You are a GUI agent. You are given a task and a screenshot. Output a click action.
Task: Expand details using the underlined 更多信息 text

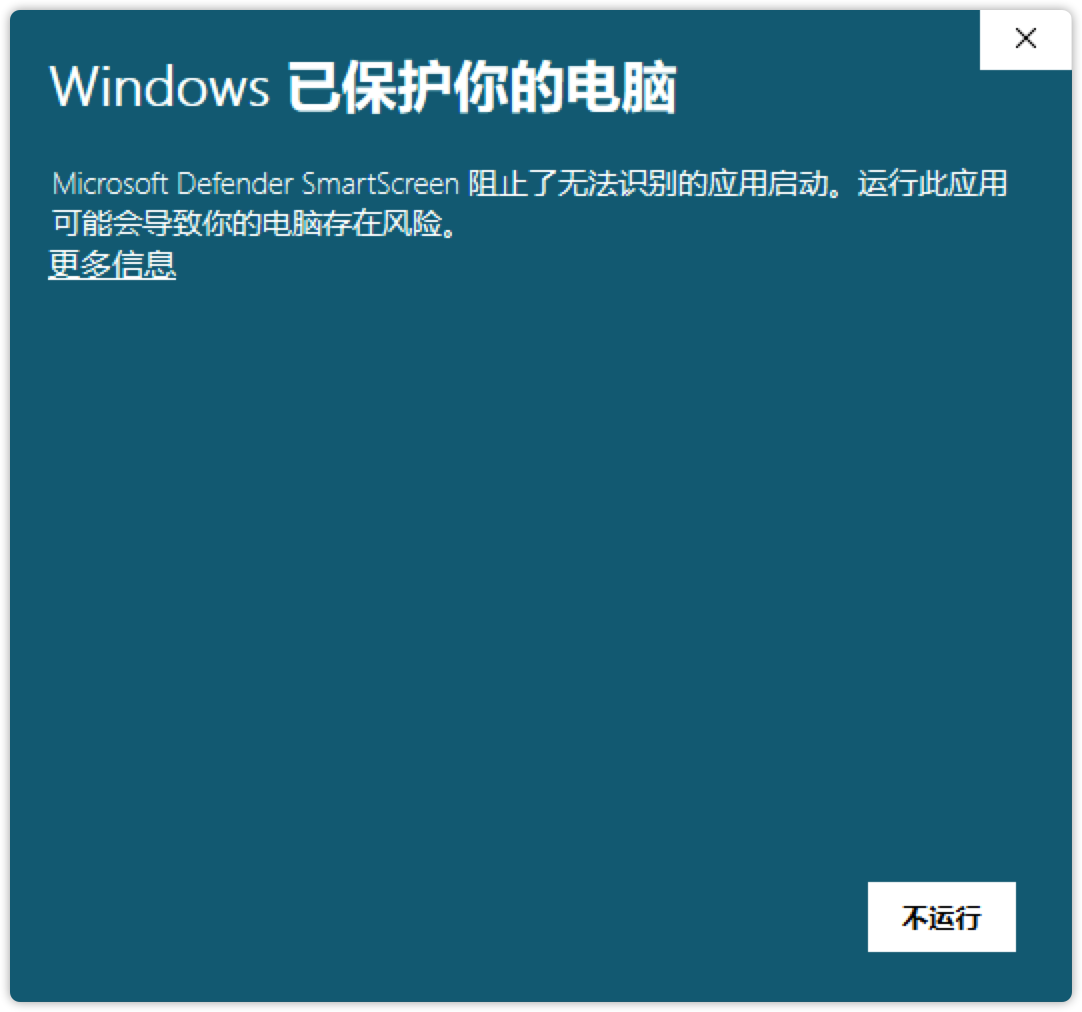112,264
